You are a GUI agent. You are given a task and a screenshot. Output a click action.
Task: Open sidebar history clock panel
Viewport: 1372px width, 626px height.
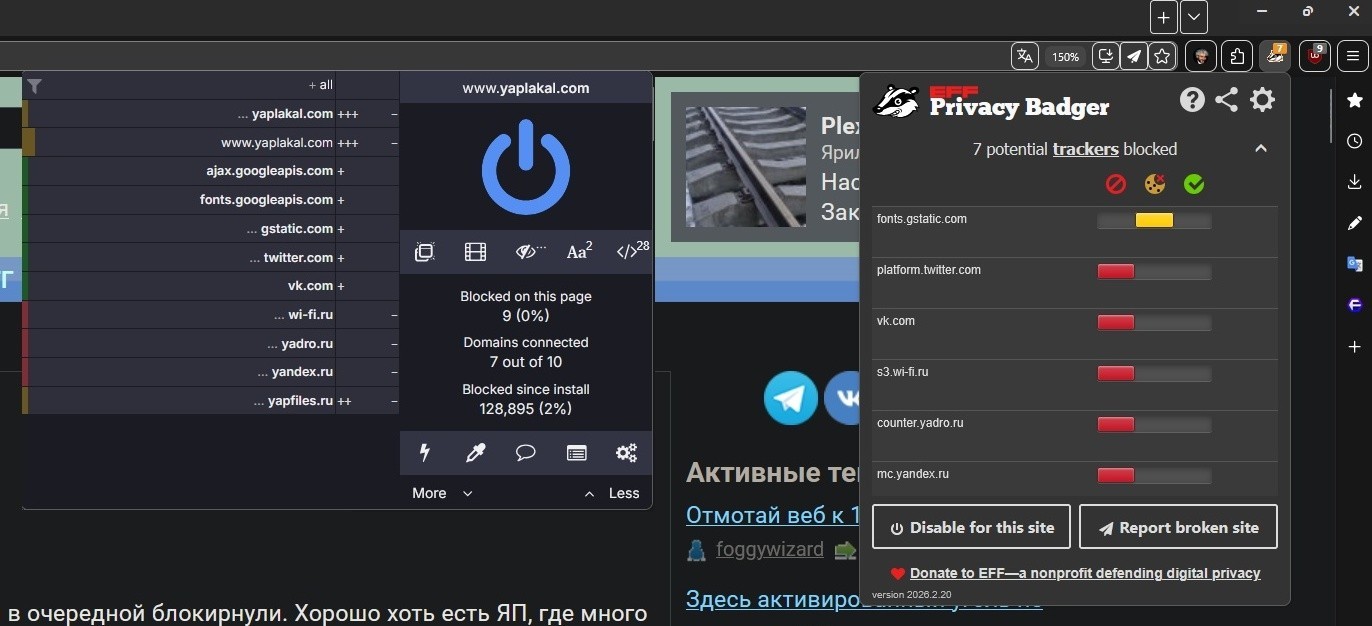[1355, 141]
